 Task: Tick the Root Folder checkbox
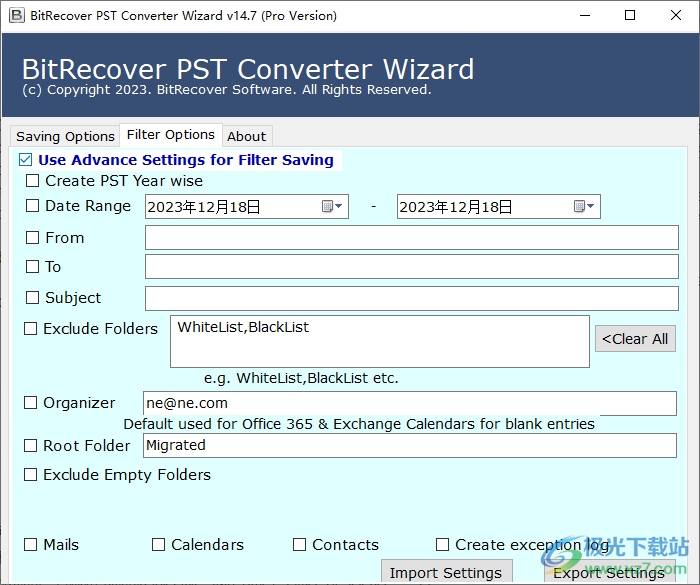[30, 446]
